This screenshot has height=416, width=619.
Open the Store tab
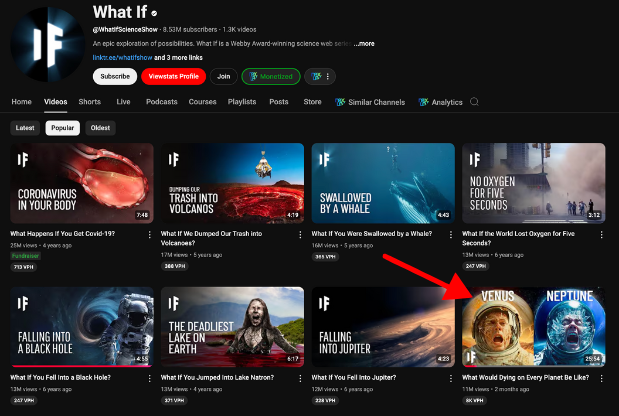click(x=312, y=102)
